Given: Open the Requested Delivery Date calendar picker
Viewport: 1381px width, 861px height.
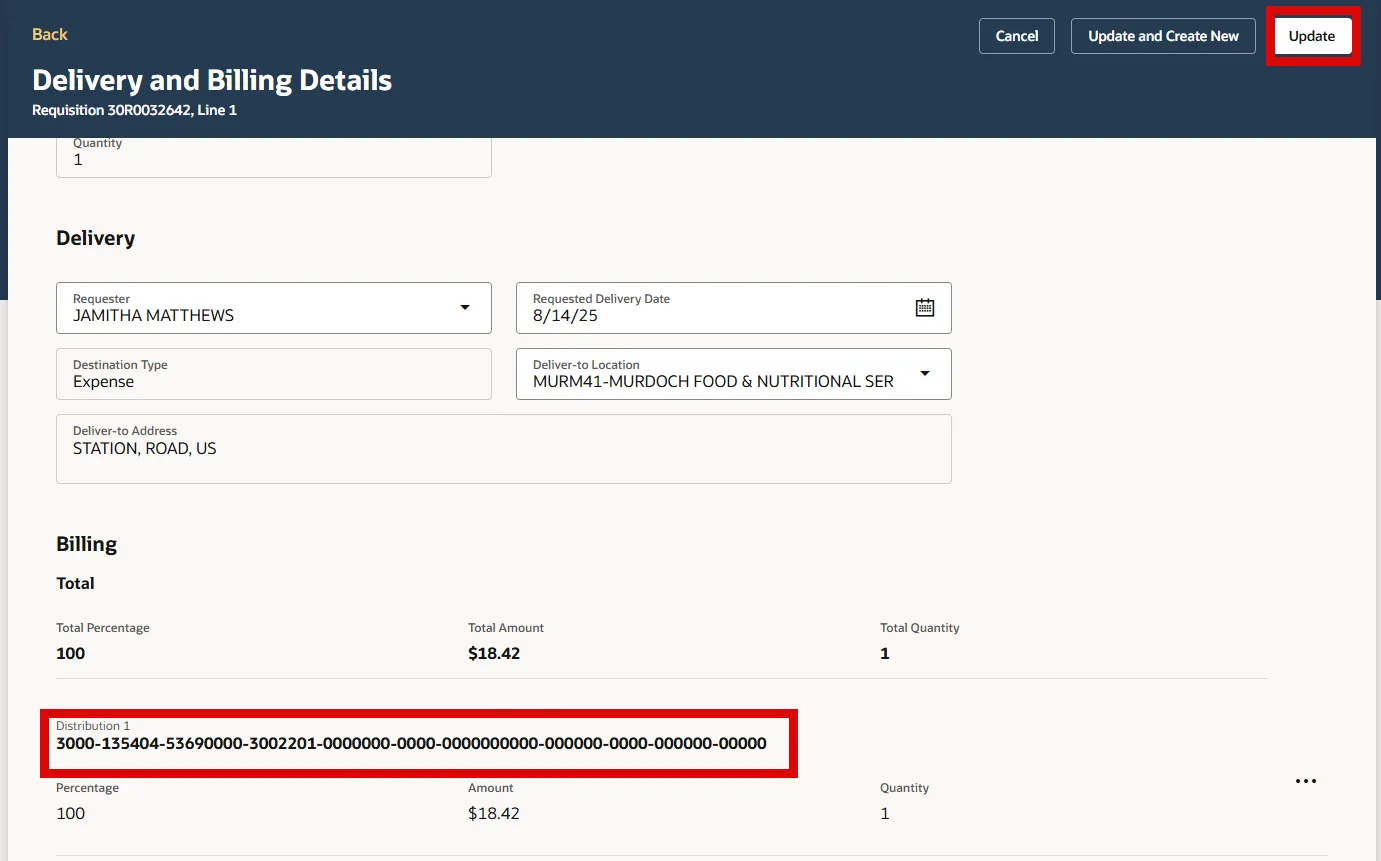Looking at the screenshot, I should tap(925, 308).
